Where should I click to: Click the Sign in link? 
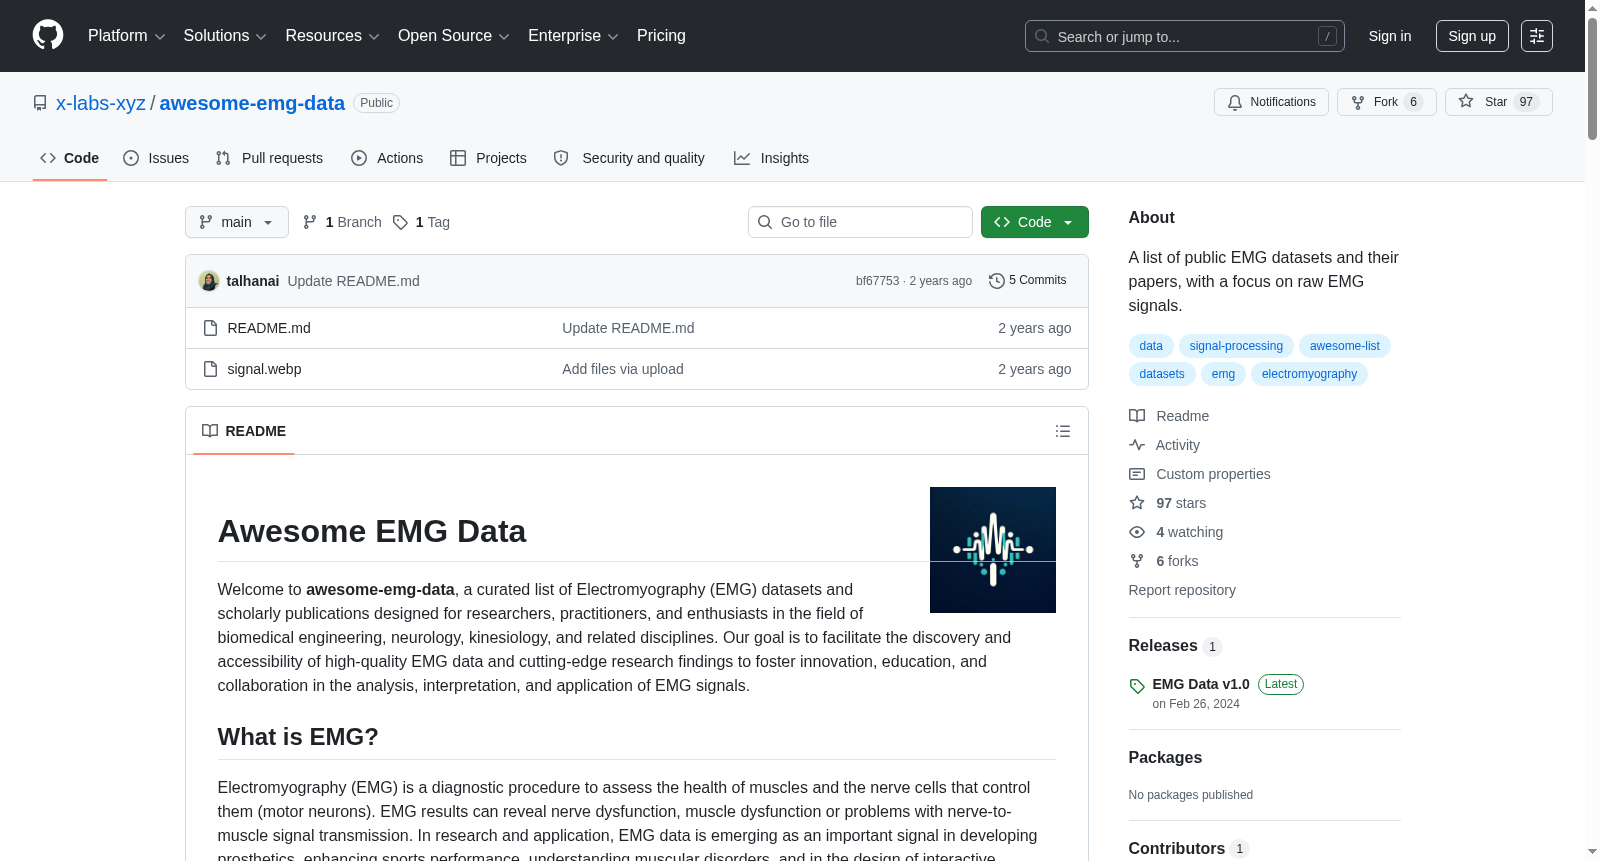[x=1390, y=36]
